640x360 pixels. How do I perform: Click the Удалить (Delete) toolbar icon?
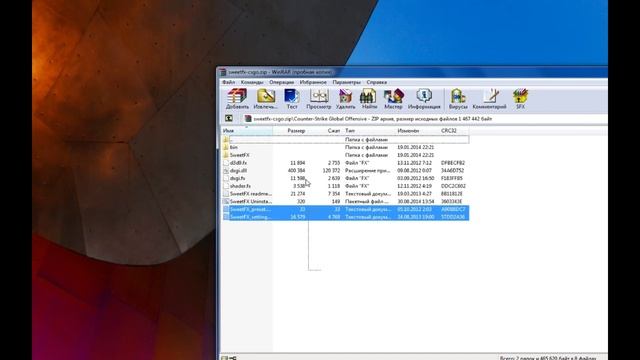[x=345, y=99]
